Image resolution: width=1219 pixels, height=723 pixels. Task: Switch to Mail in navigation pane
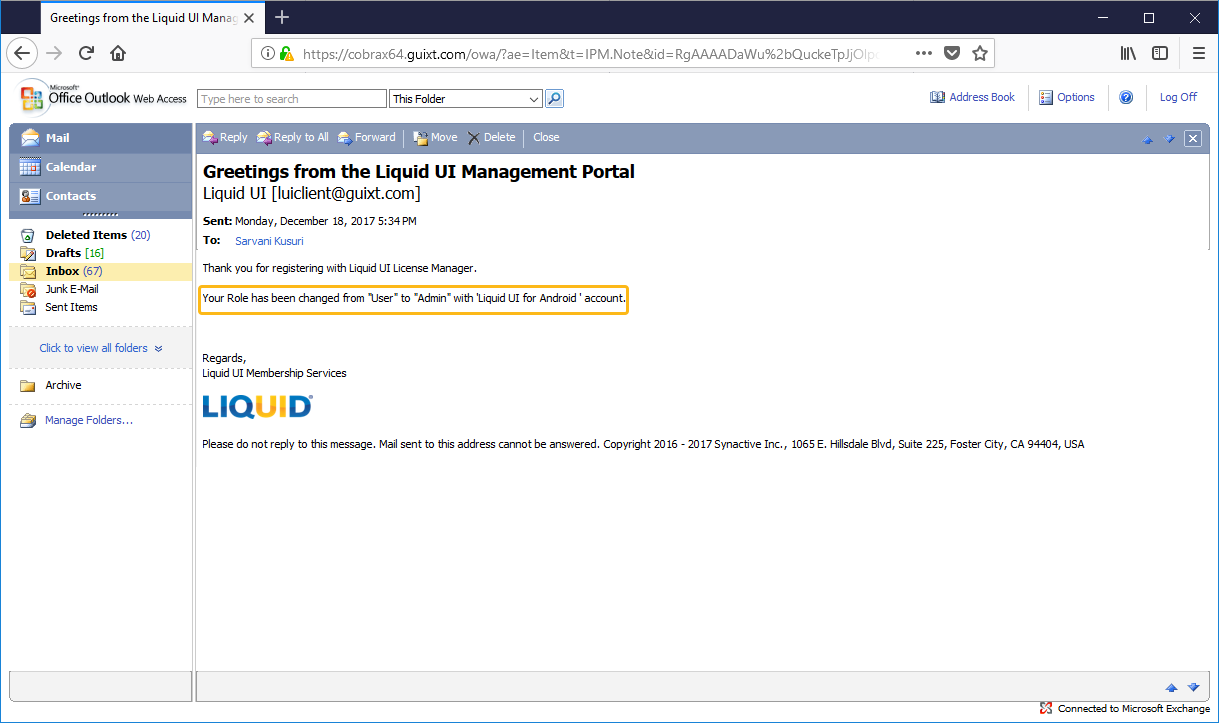click(100, 138)
